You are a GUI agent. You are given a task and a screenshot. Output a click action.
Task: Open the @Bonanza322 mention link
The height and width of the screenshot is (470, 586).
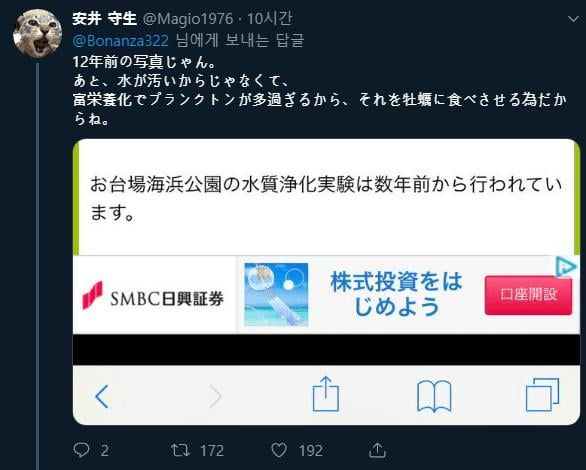point(120,40)
